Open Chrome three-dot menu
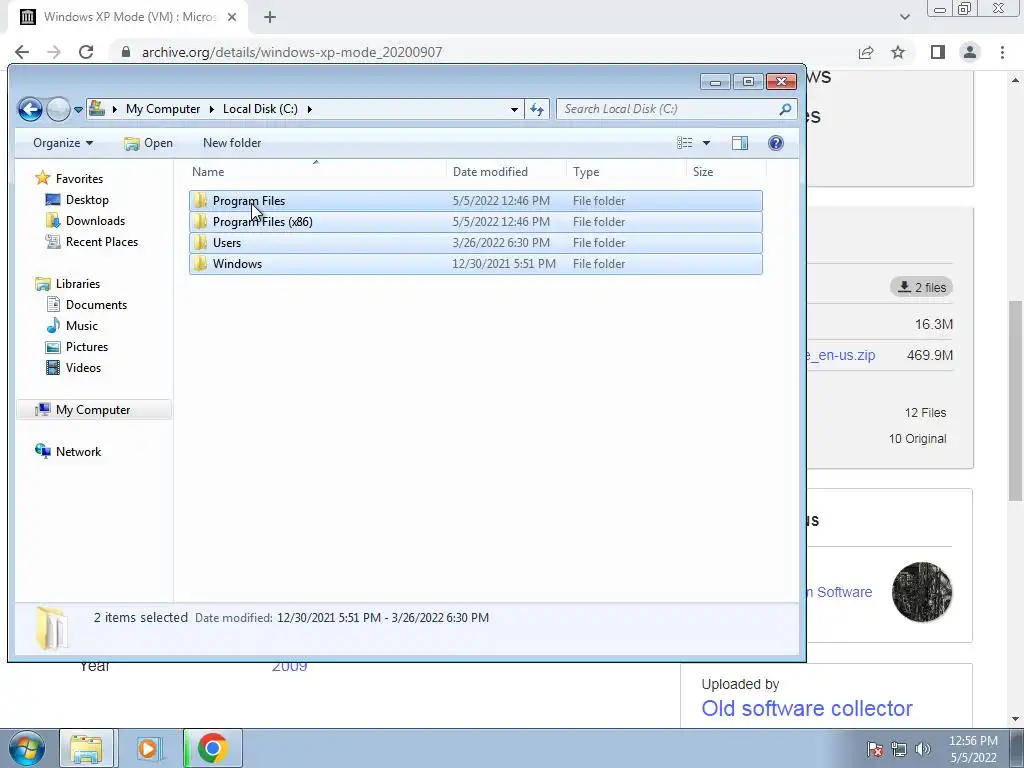The height and width of the screenshot is (768, 1024). point(1002,52)
